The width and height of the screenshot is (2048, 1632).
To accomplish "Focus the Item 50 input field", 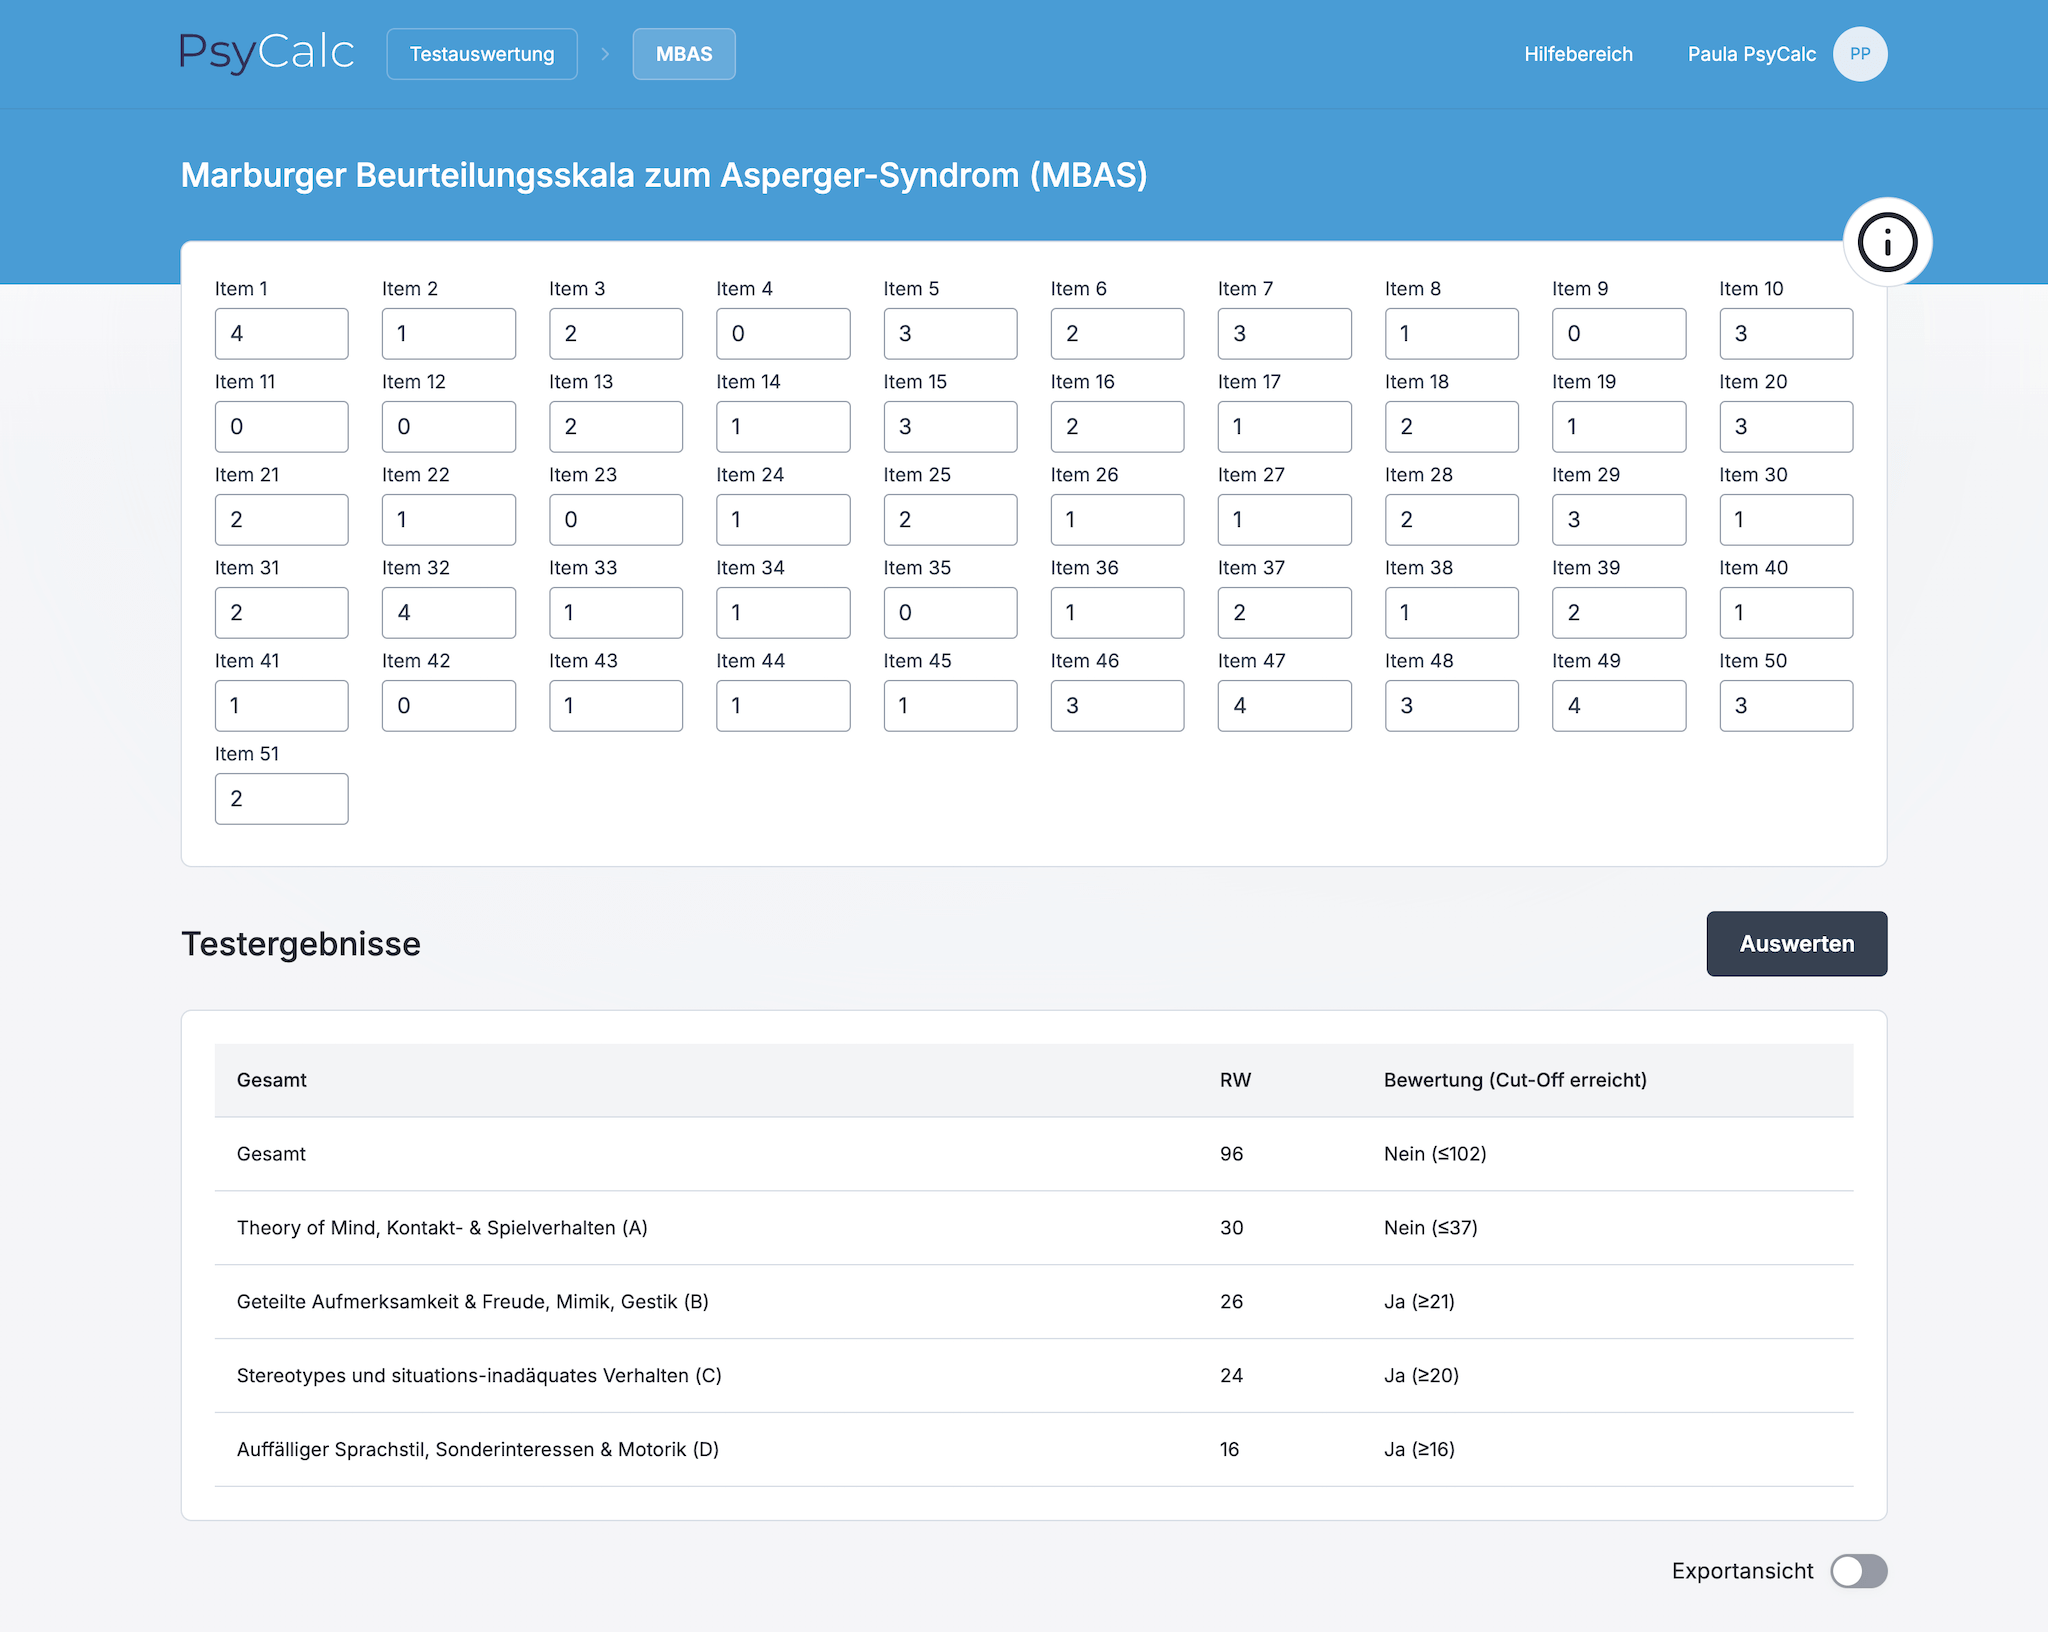I will point(1785,706).
